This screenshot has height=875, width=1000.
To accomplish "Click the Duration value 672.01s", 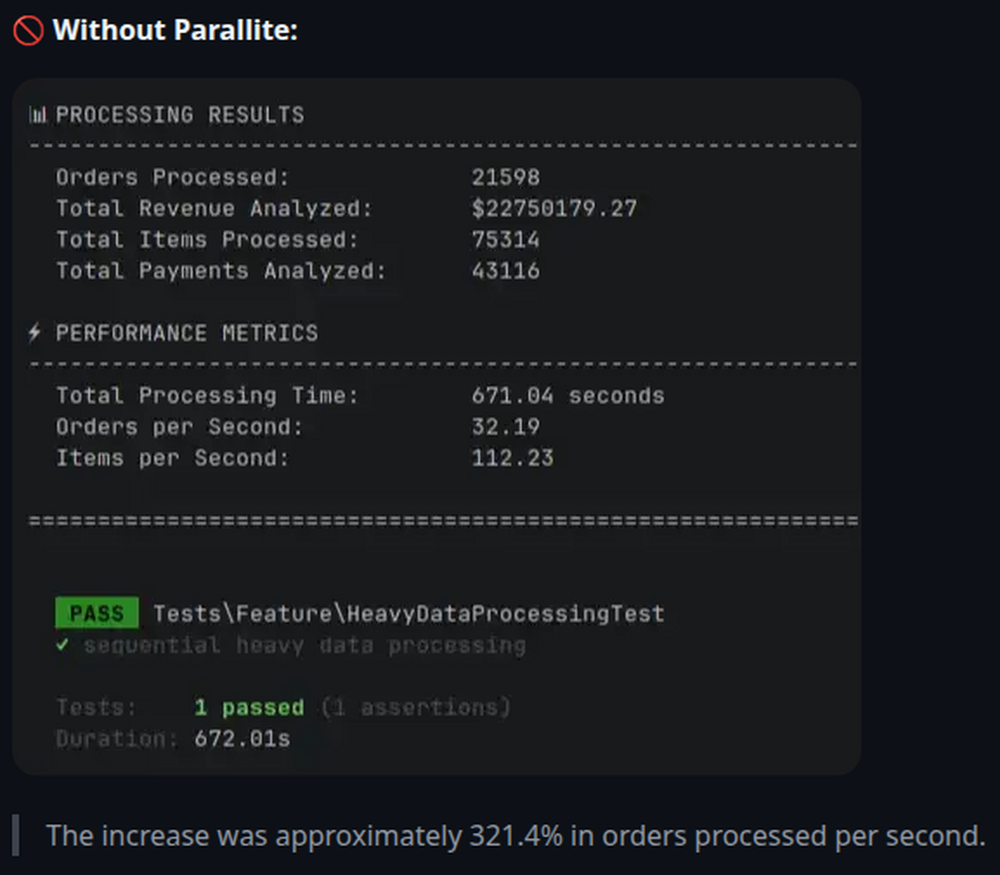I will click(242, 739).
